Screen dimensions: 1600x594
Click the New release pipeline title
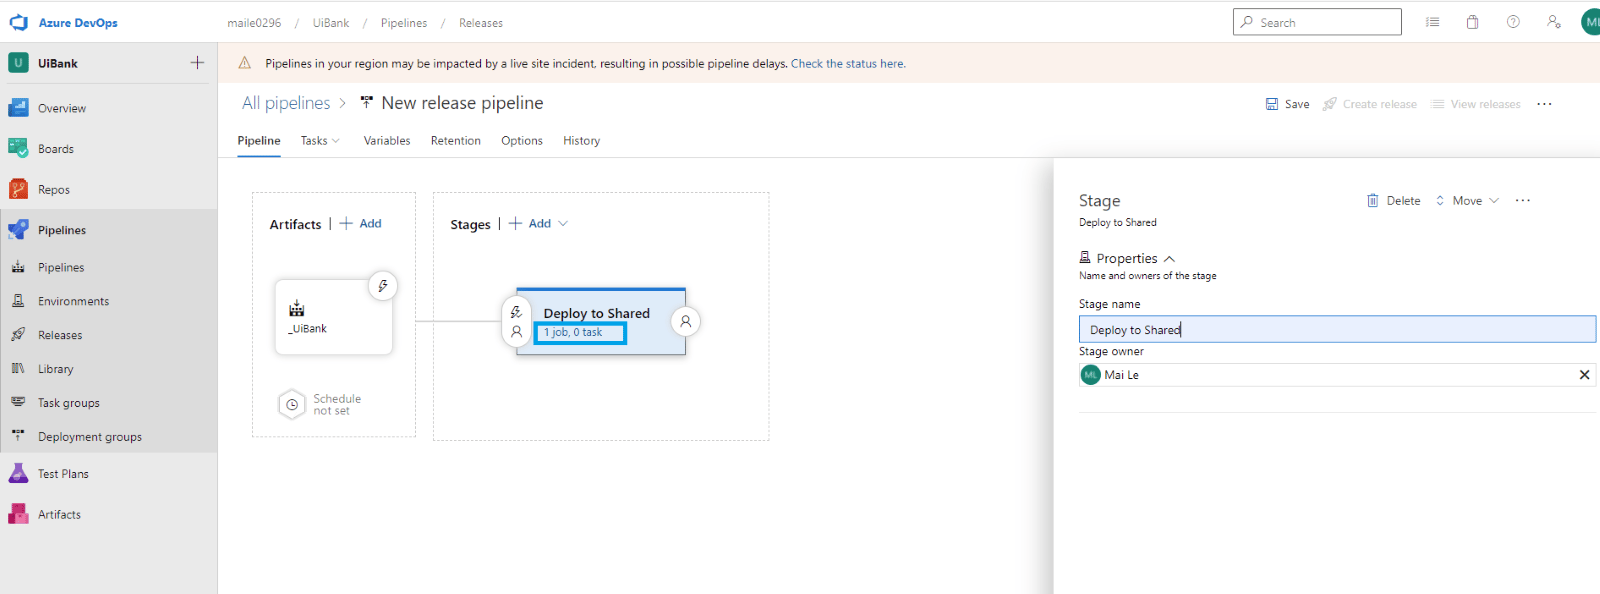click(x=462, y=103)
